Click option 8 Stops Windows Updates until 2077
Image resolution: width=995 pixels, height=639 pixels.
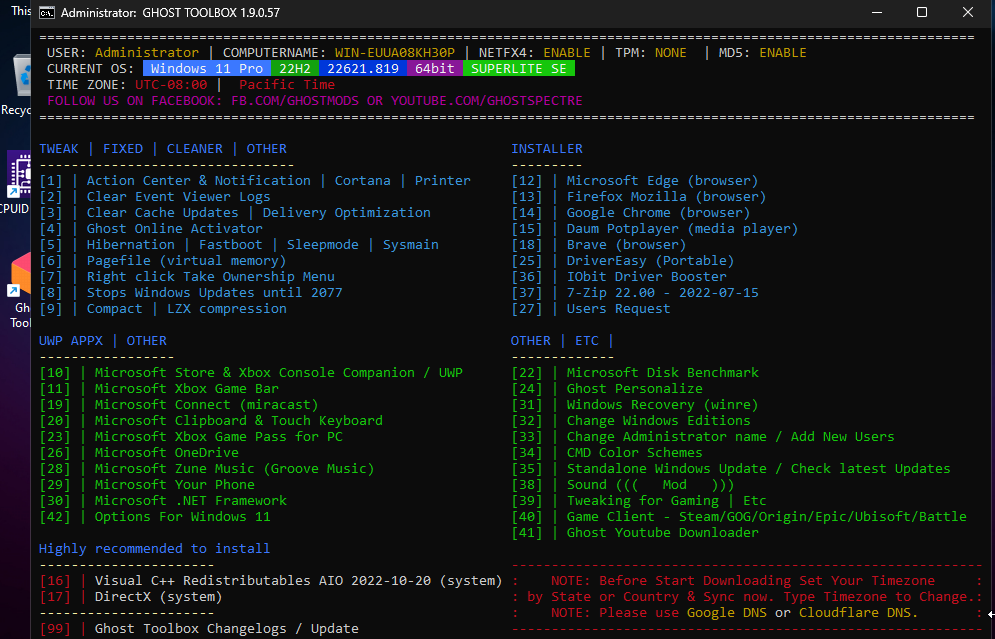[x=191, y=293]
